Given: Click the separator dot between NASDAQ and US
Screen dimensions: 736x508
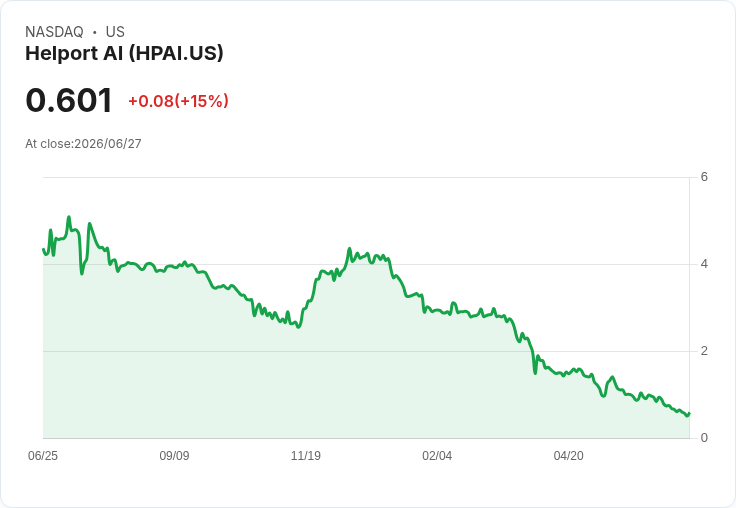Looking at the screenshot, I should coord(95,32).
